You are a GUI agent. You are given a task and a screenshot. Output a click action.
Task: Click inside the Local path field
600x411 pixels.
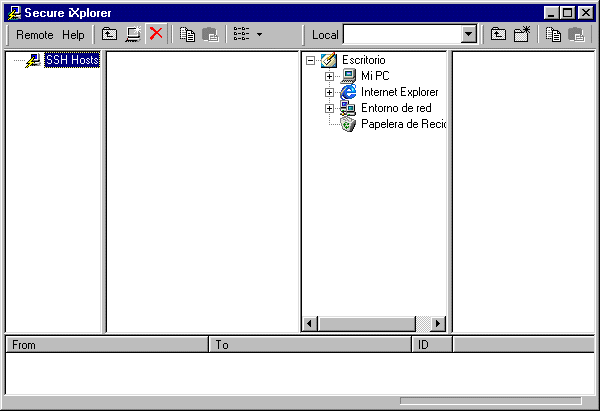pos(403,35)
